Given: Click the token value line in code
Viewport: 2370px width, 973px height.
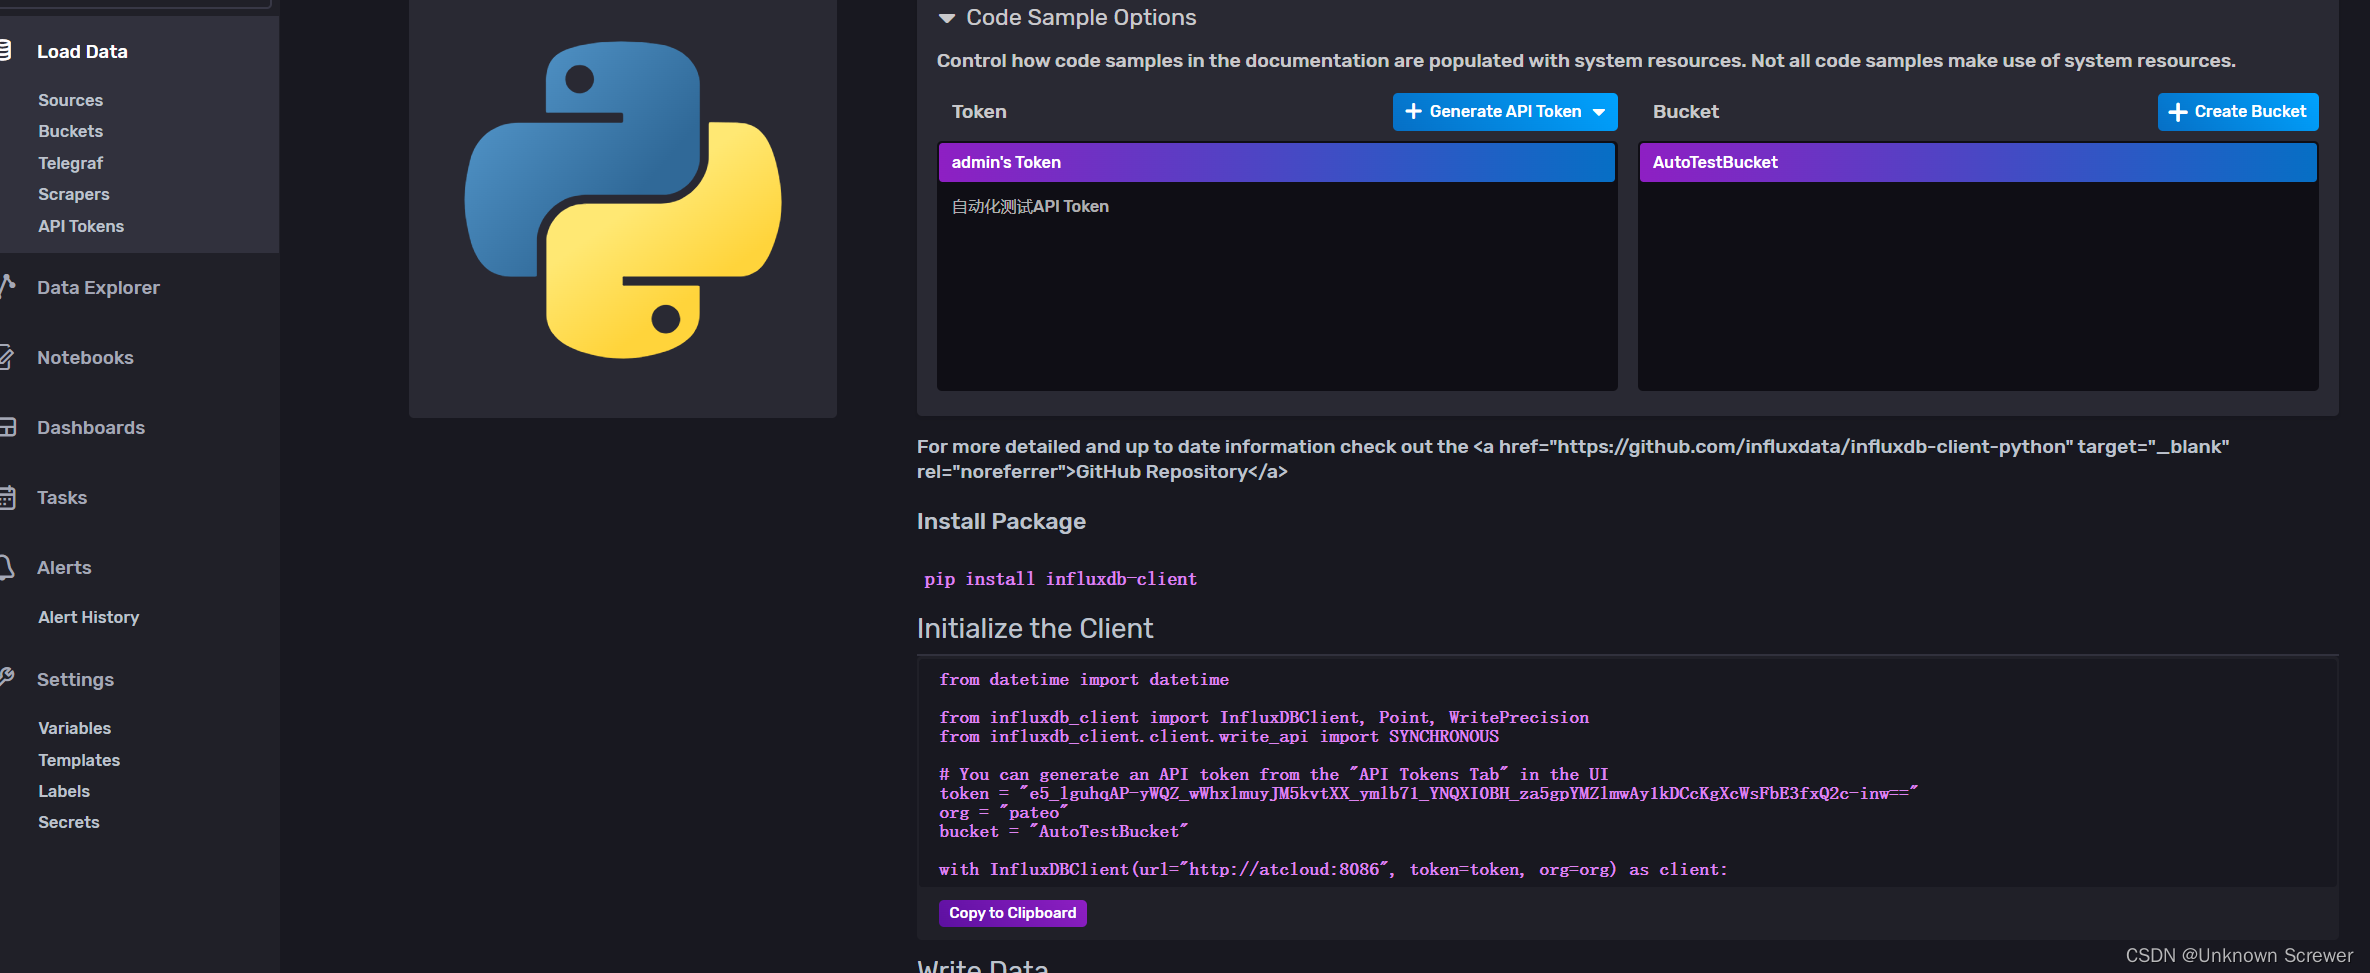Looking at the screenshot, I should click(1428, 793).
